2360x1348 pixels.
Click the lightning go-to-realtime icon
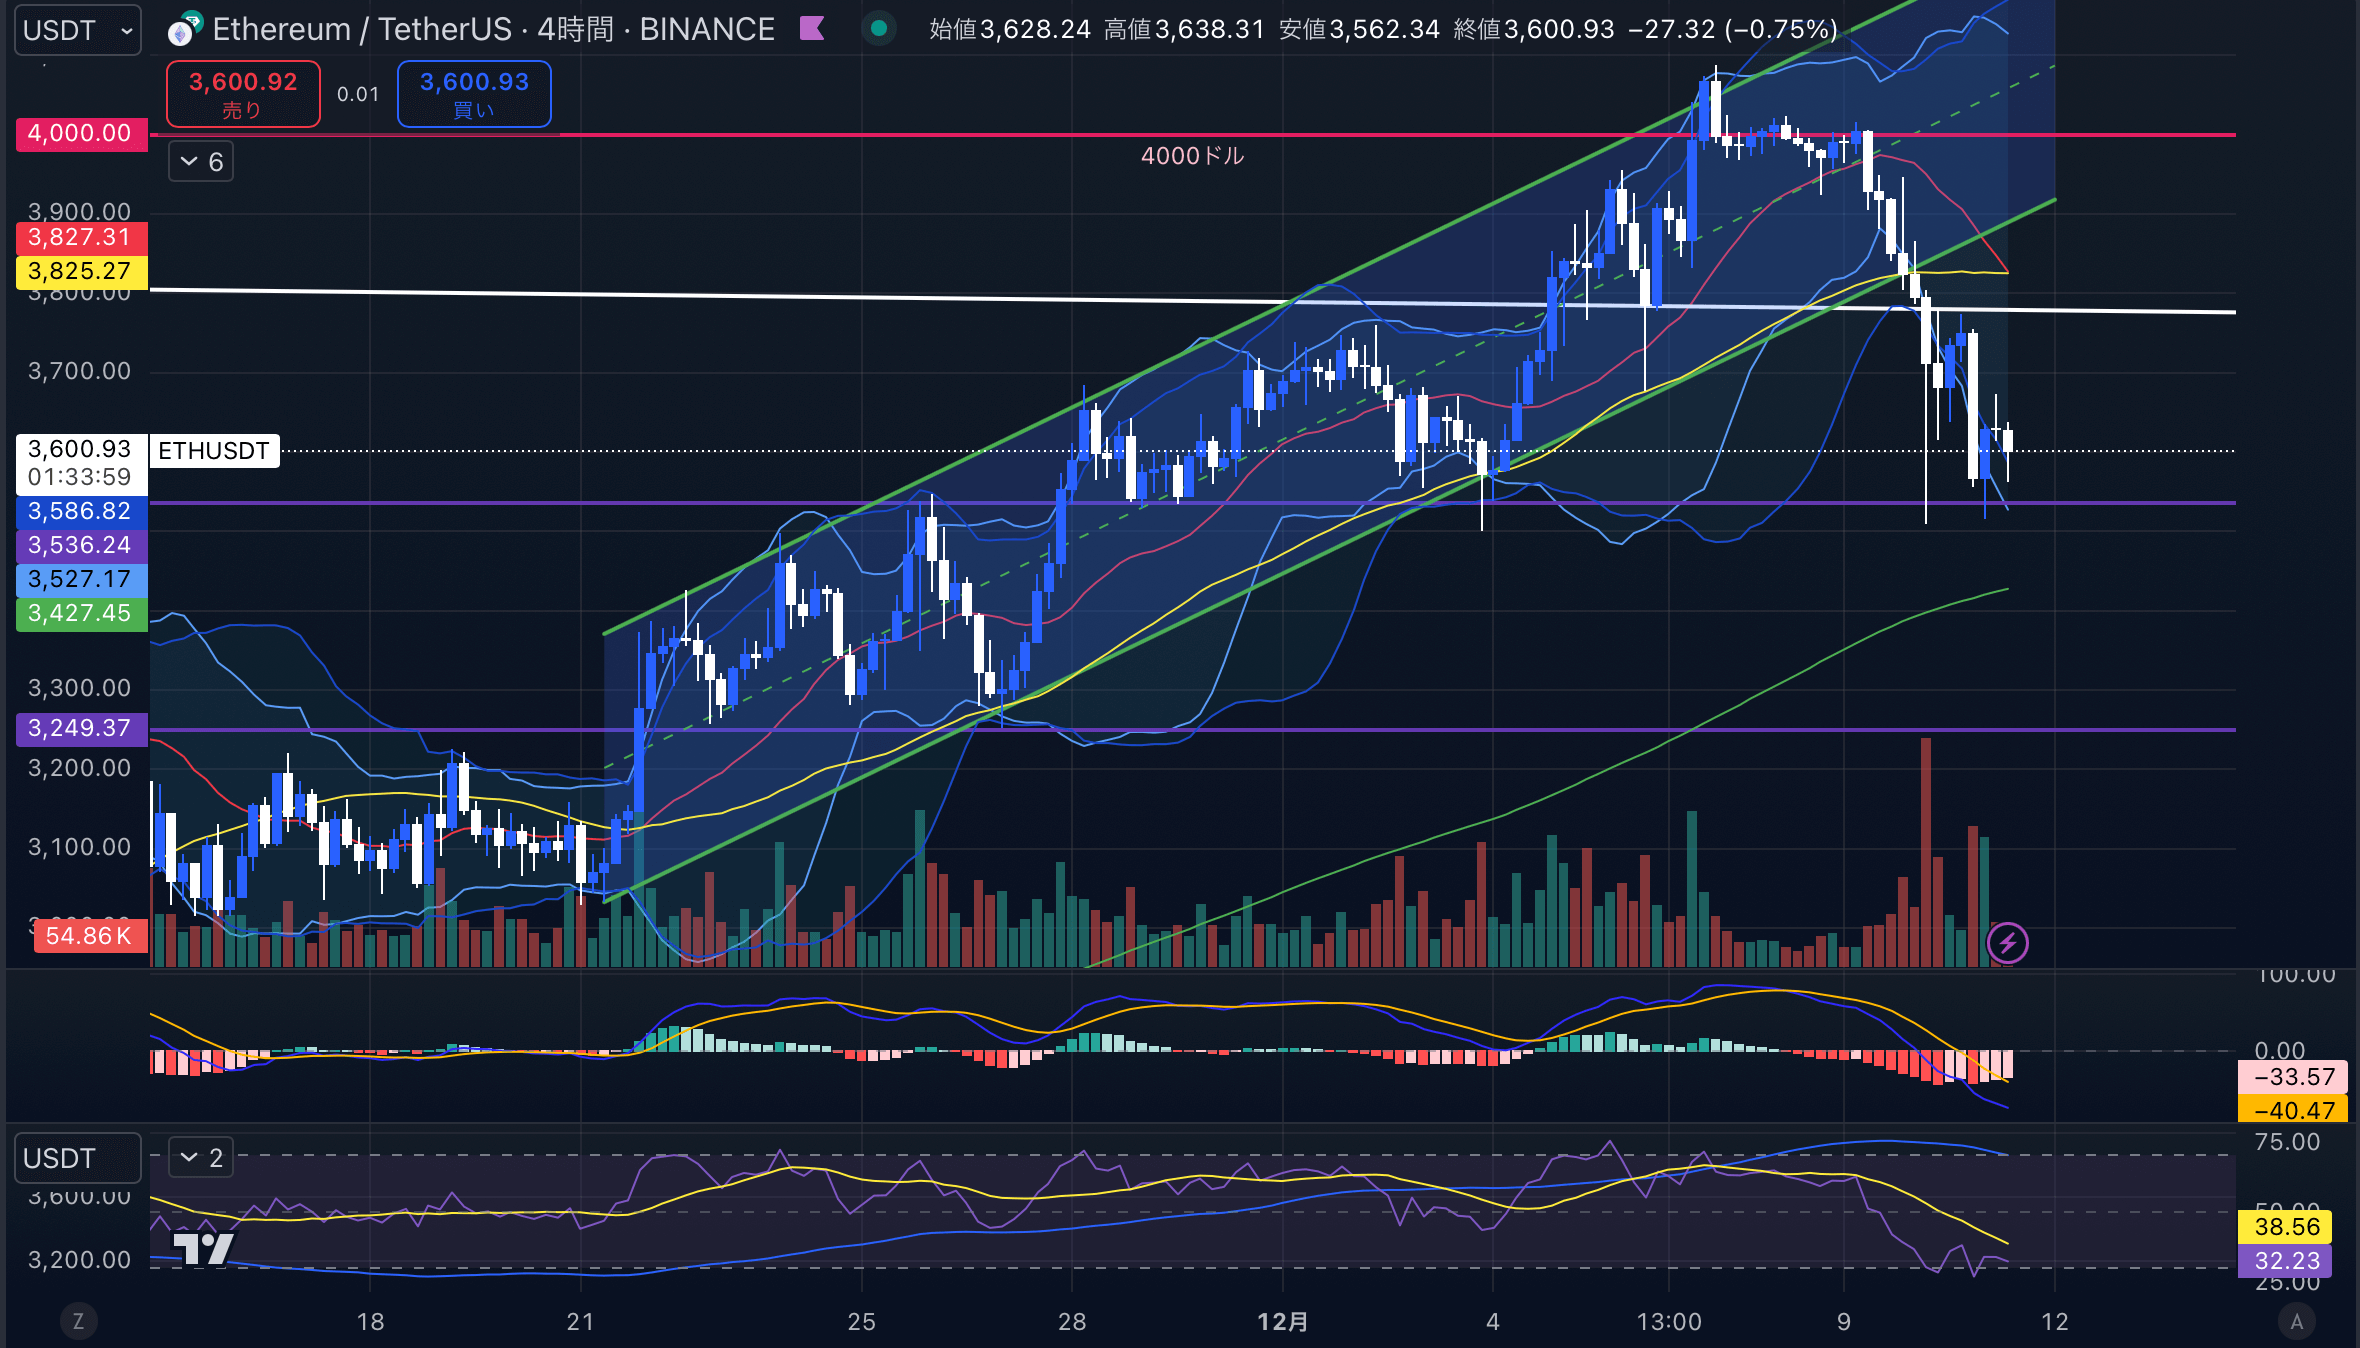click(2007, 943)
